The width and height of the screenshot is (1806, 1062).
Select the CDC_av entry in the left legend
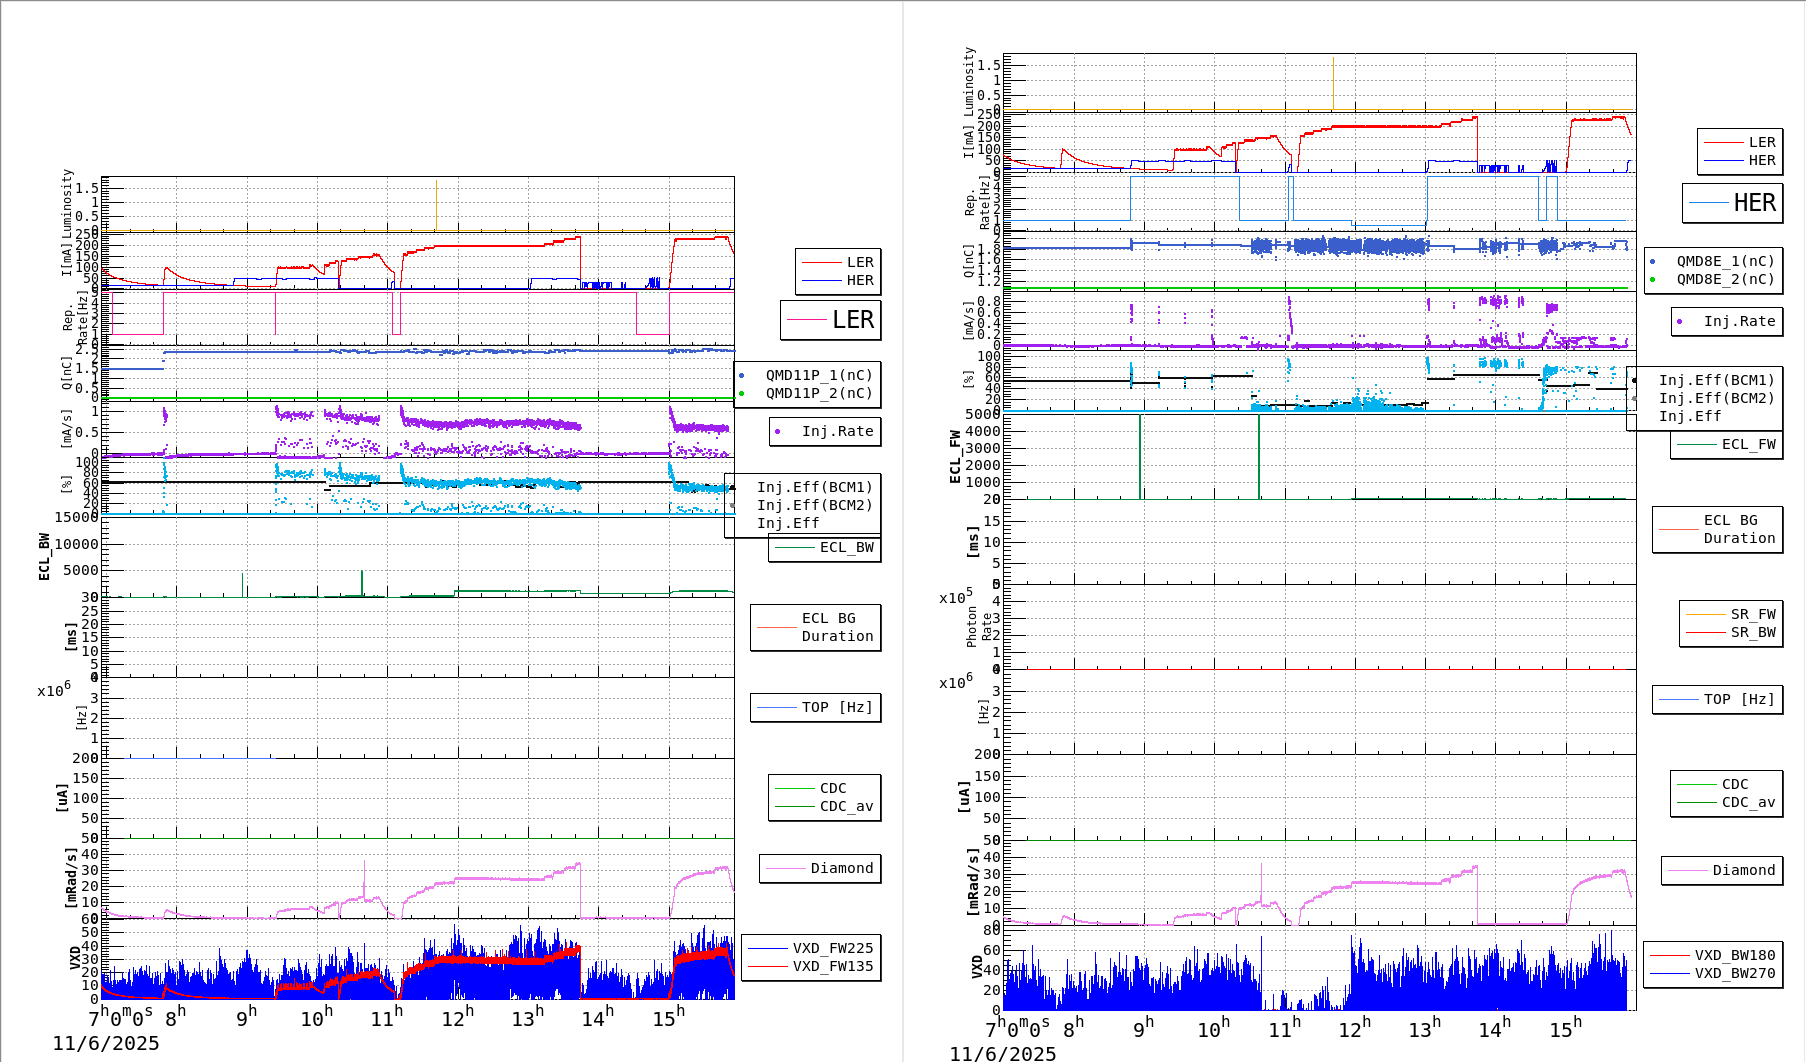point(845,806)
